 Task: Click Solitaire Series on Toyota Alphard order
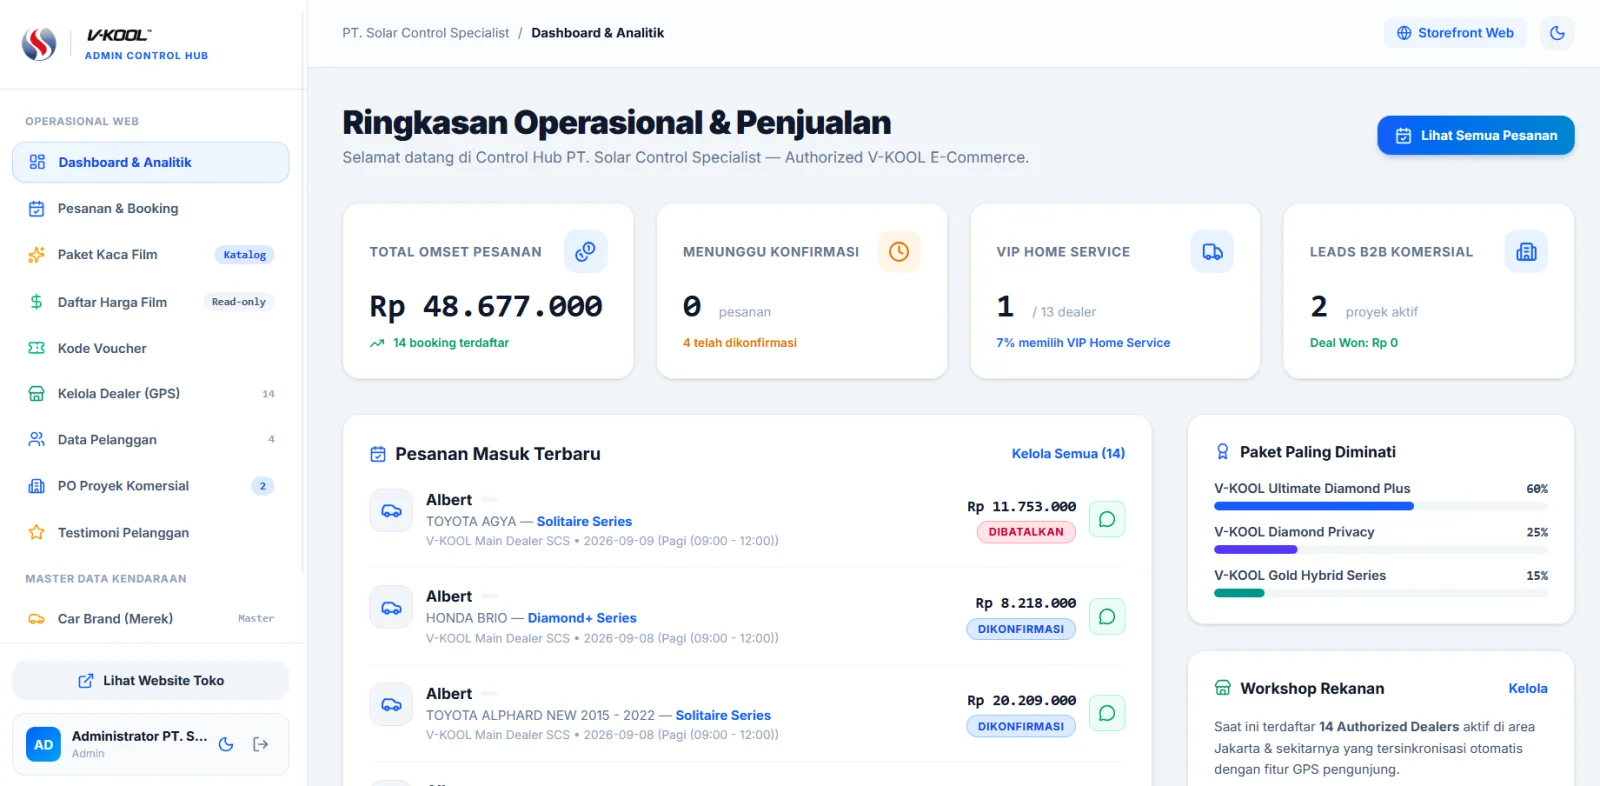(723, 715)
